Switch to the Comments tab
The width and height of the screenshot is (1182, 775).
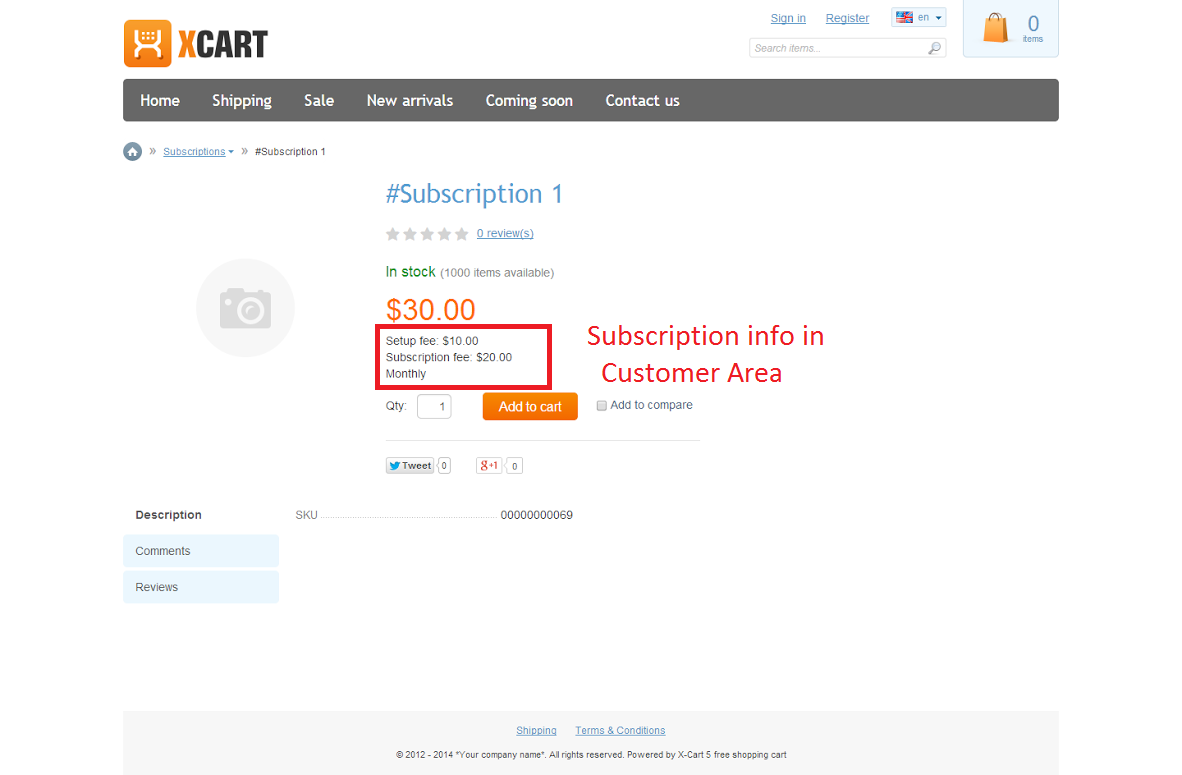[201, 551]
